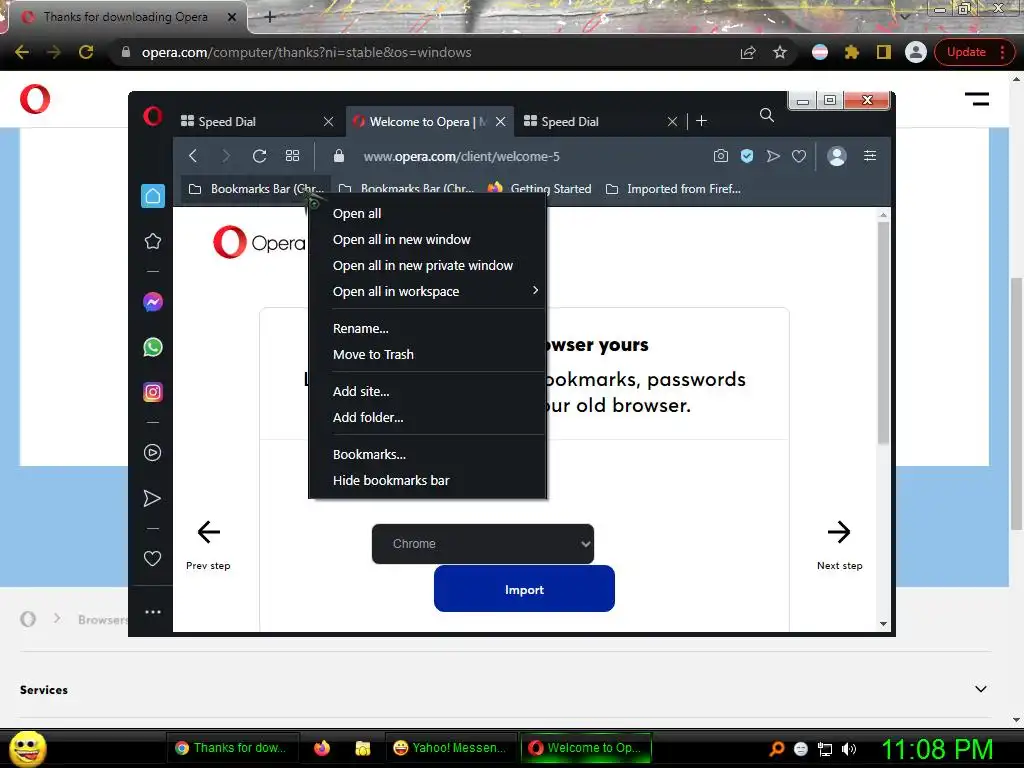Open new tab in Opera window
This screenshot has width=1024, height=768.
pos(701,121)
